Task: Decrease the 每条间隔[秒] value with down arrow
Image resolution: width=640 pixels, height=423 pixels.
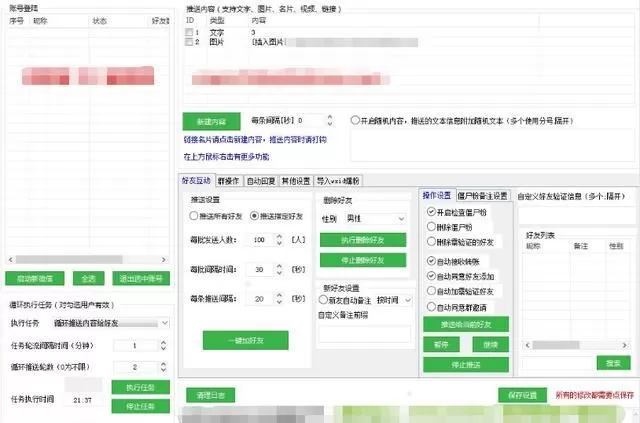Action: click(x=330, y=123)
